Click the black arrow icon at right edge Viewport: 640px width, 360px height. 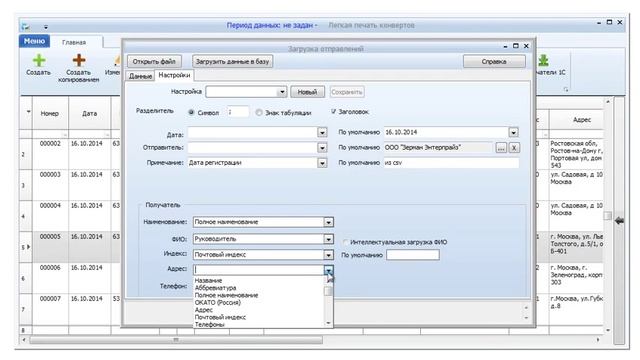(619, 221)
